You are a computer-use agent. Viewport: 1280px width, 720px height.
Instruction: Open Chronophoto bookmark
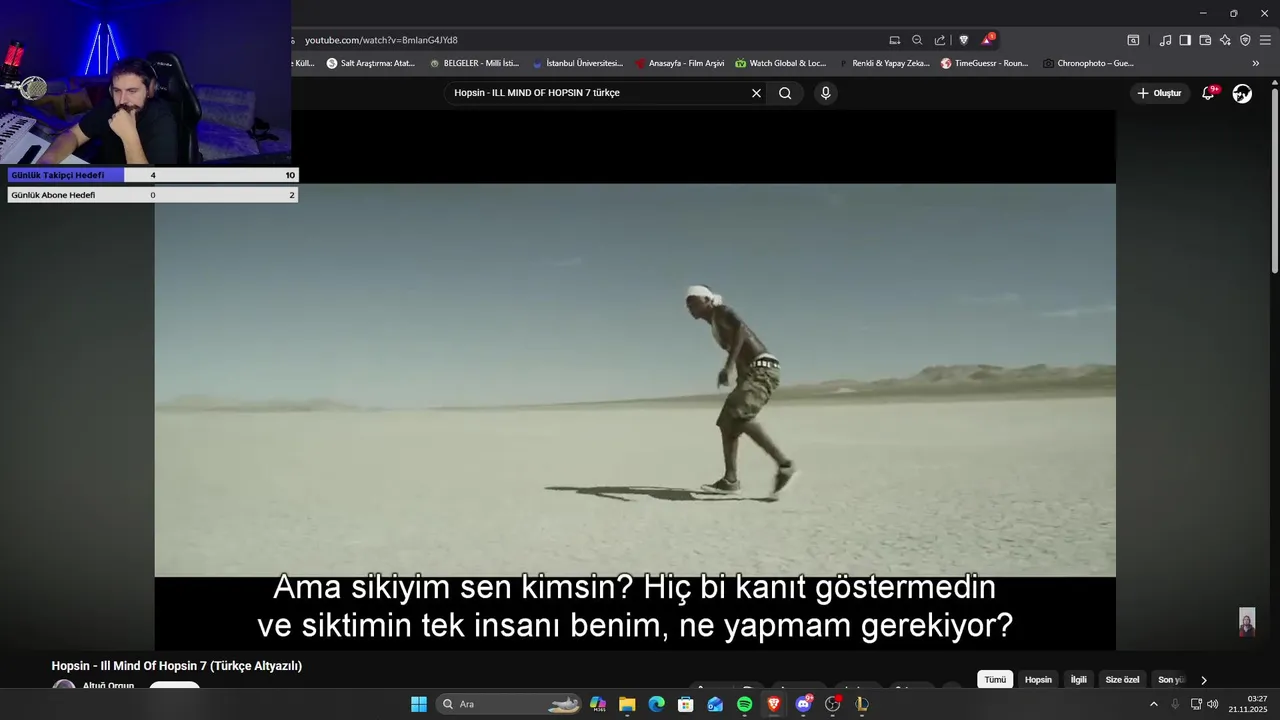1088,63
